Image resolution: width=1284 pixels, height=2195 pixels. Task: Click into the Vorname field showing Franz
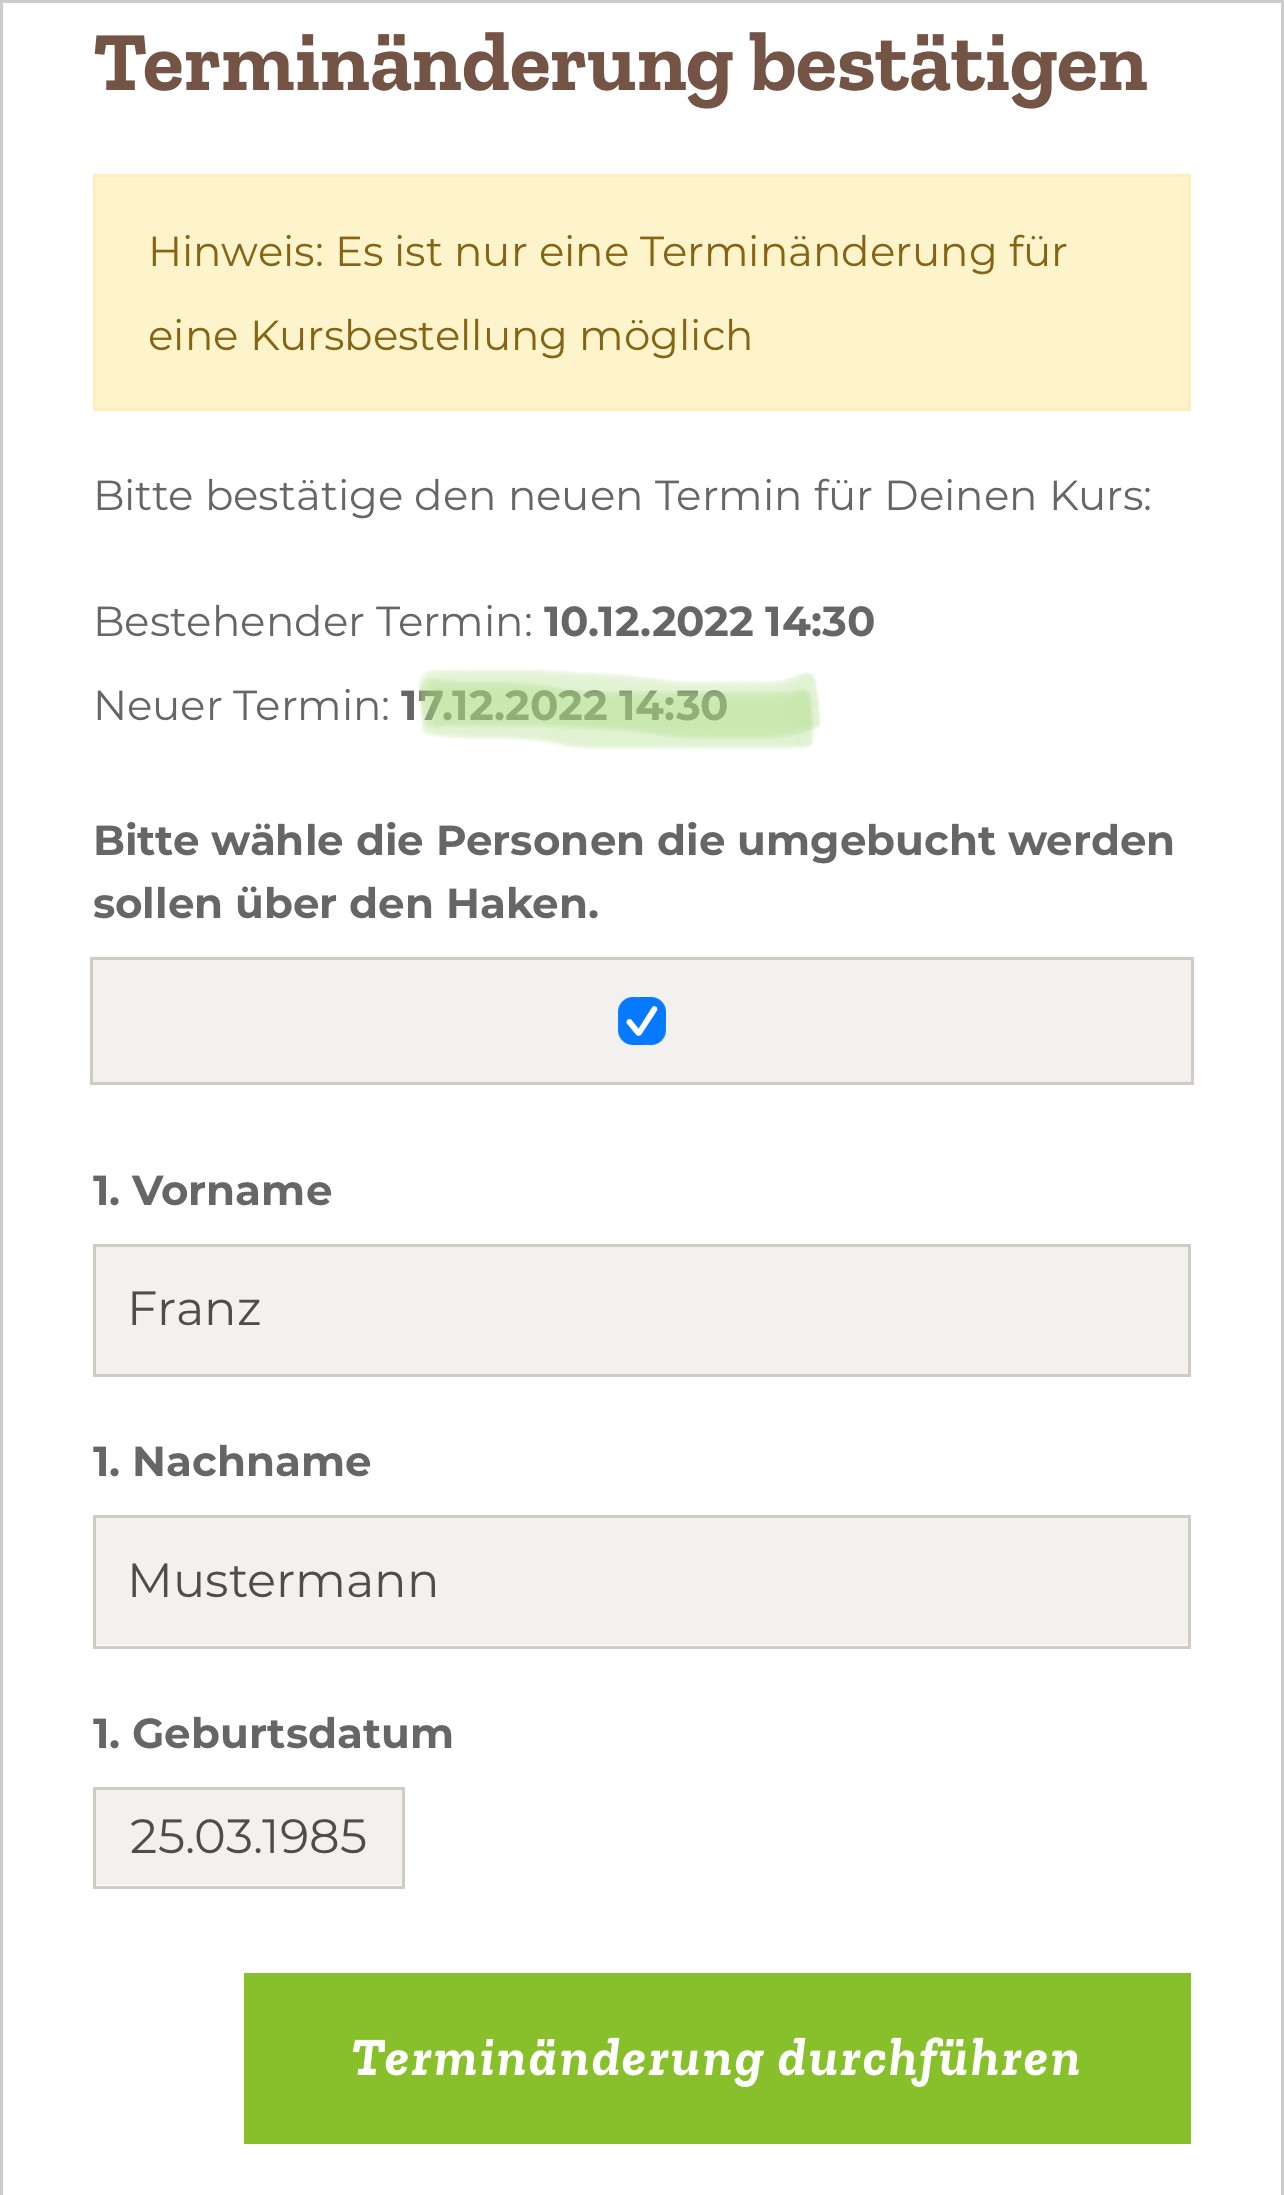coord(640,1309)
